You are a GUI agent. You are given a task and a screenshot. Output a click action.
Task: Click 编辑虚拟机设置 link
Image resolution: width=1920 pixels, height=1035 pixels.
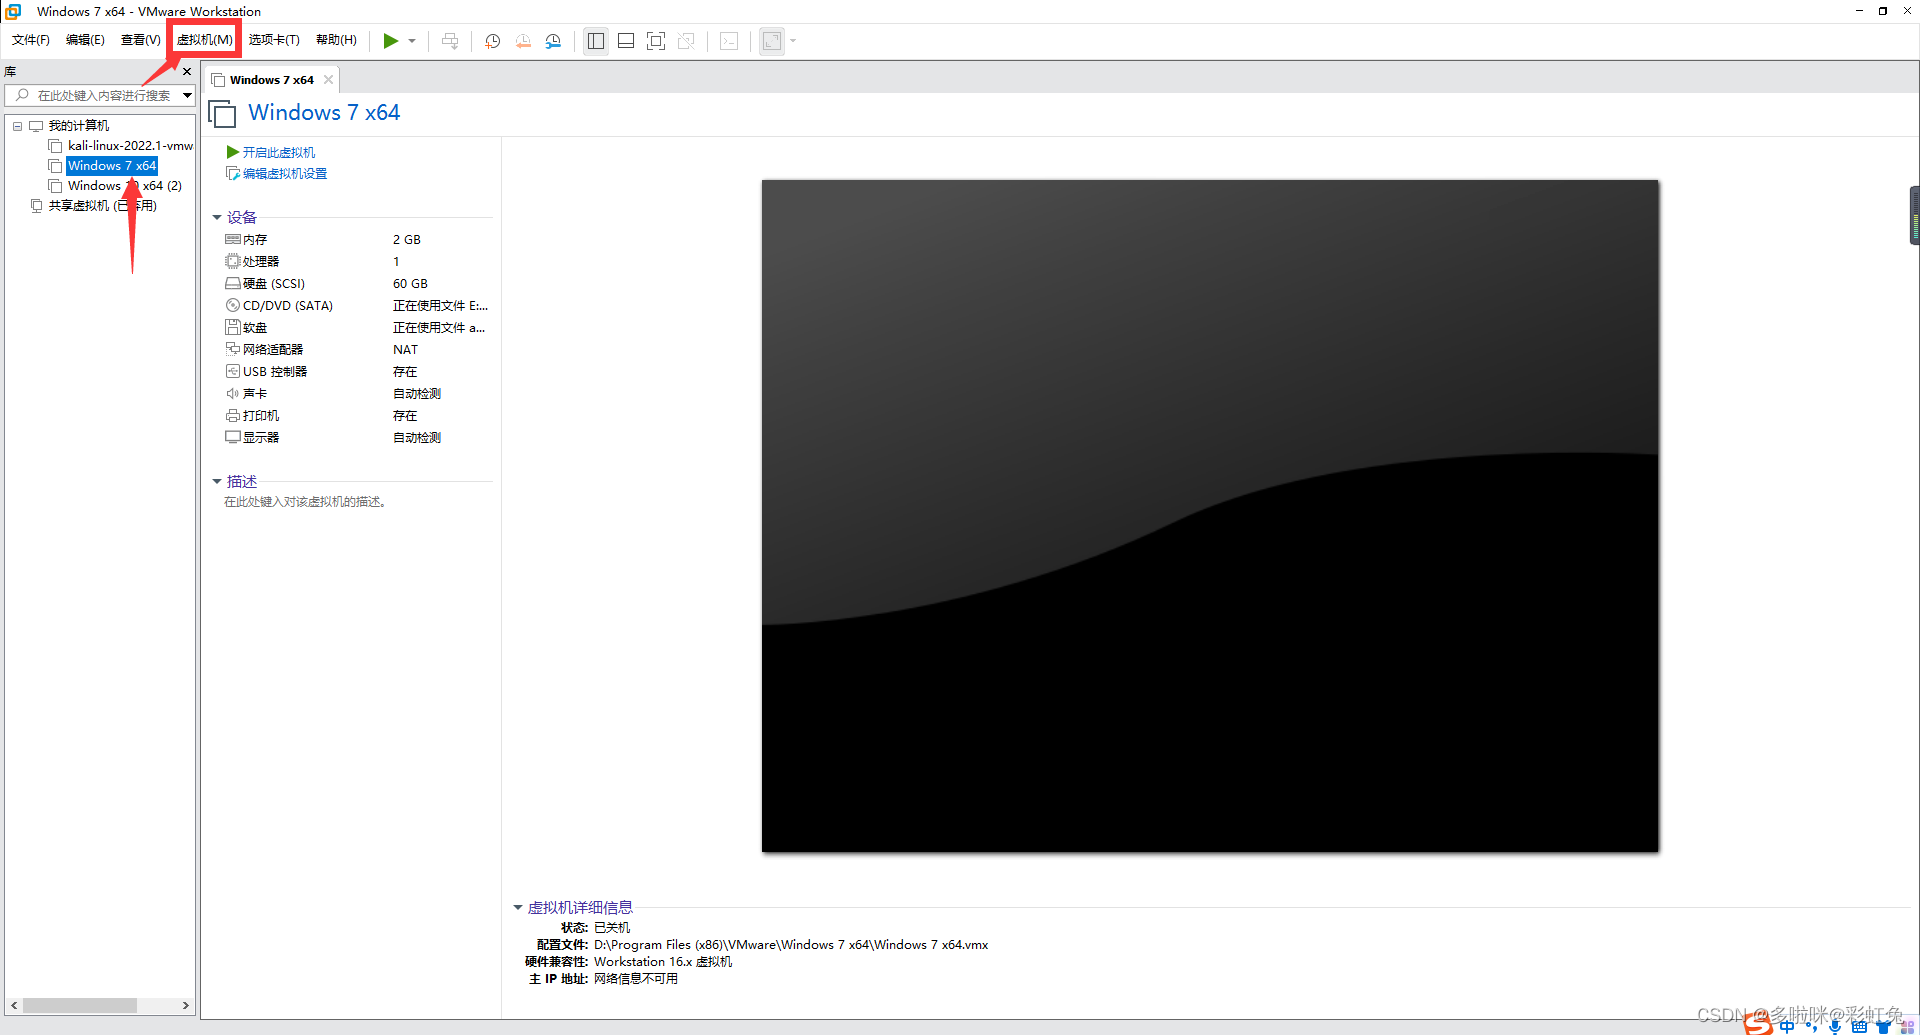[285, 174]
